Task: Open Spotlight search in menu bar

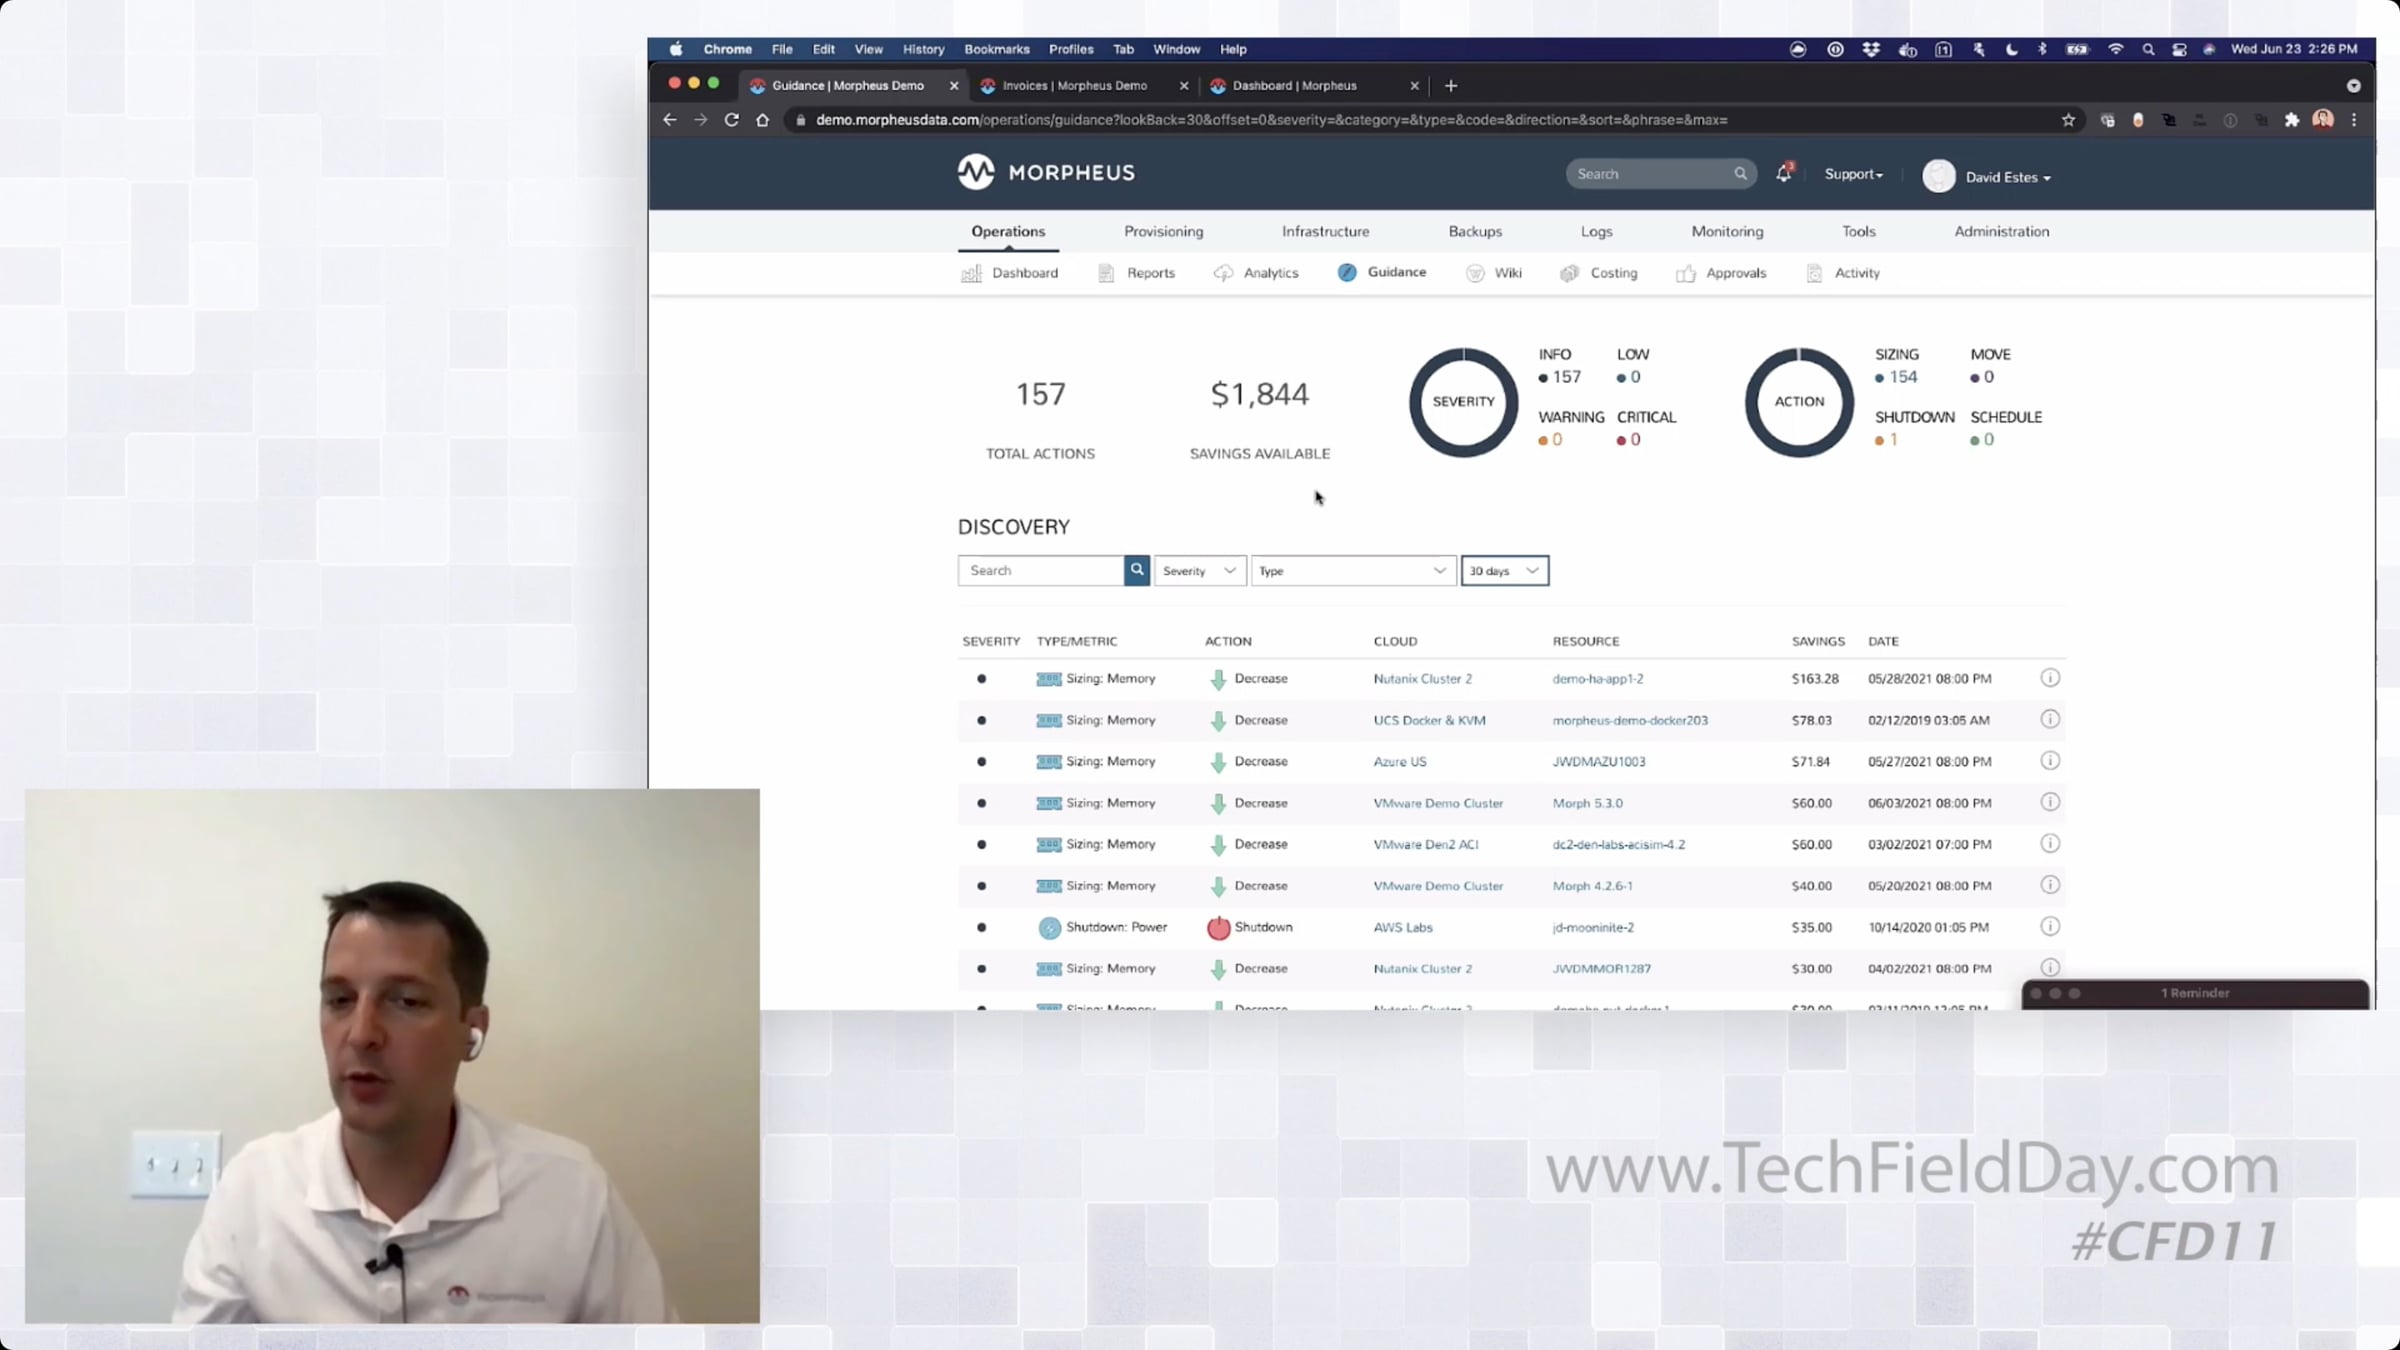Action: 2148,49
